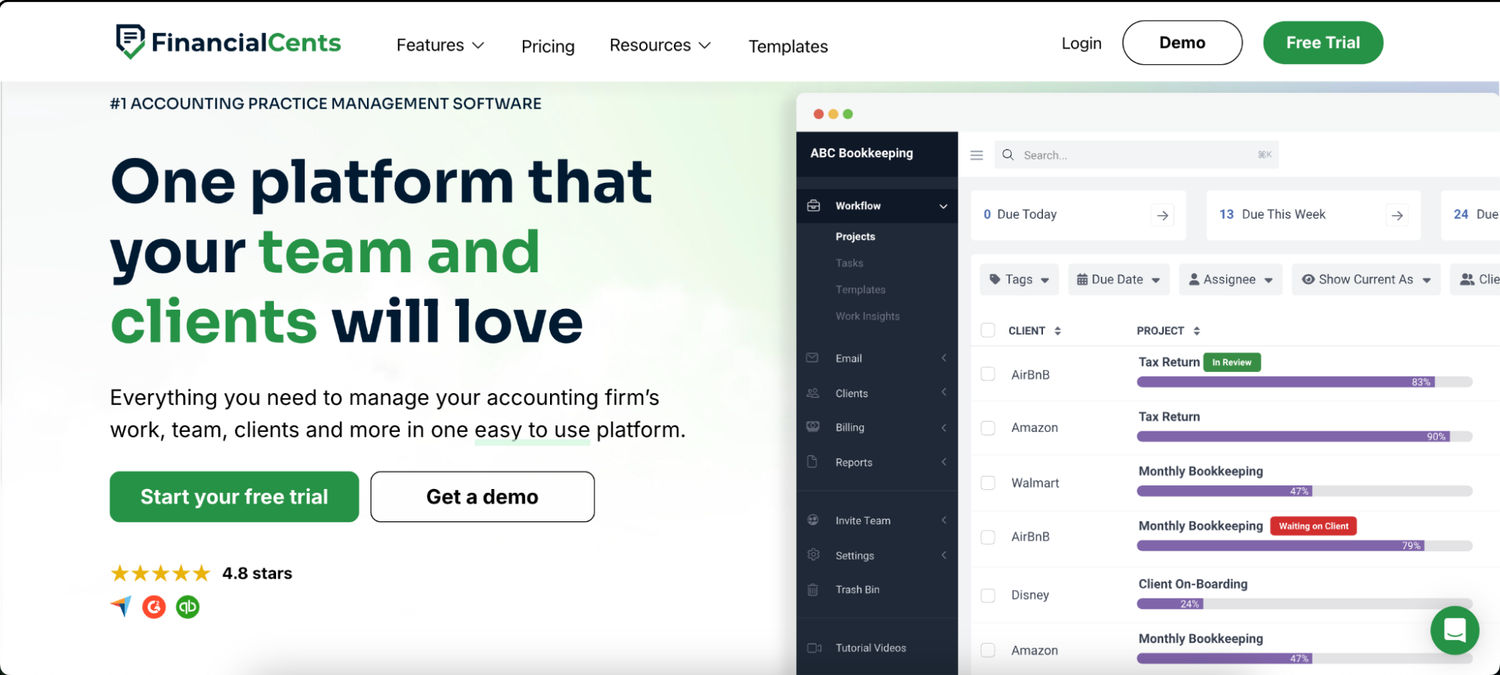
Task: Tick the Disney row checkbox
Action: 988,595
